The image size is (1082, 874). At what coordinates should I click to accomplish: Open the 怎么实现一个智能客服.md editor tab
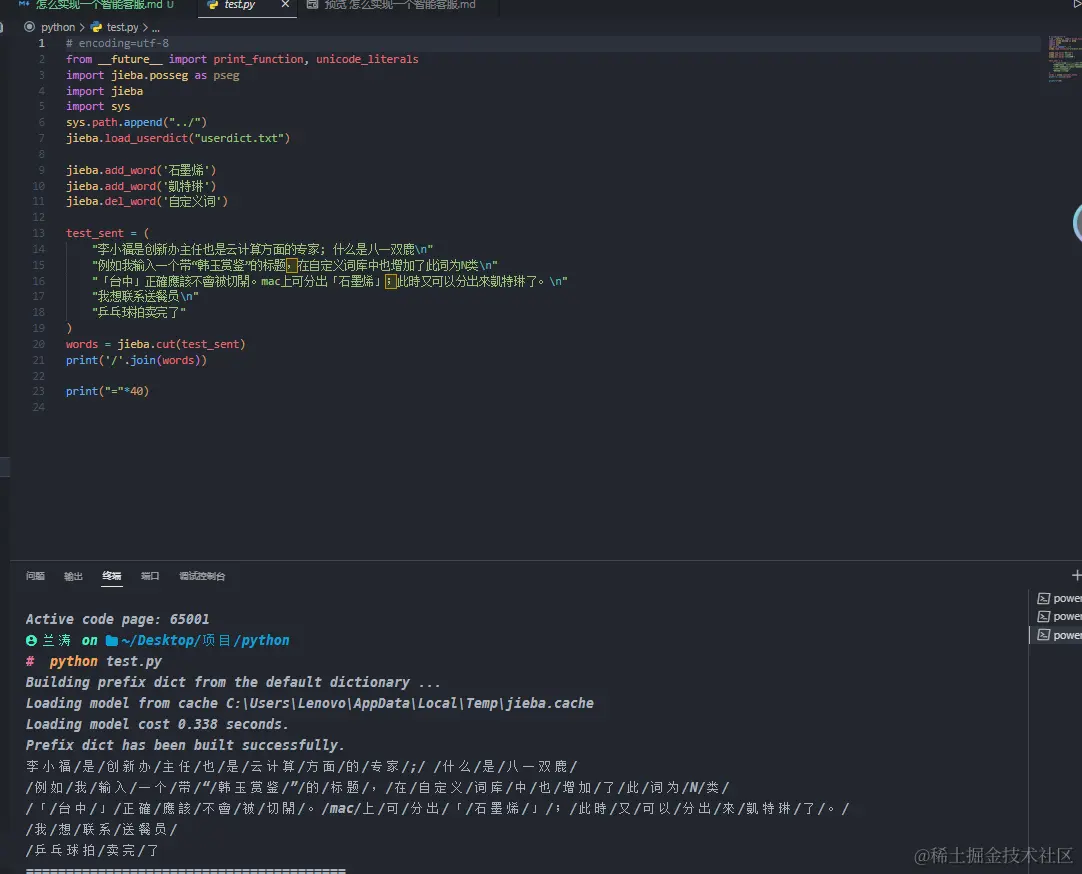pyautogui.click(x=98, y=6)
